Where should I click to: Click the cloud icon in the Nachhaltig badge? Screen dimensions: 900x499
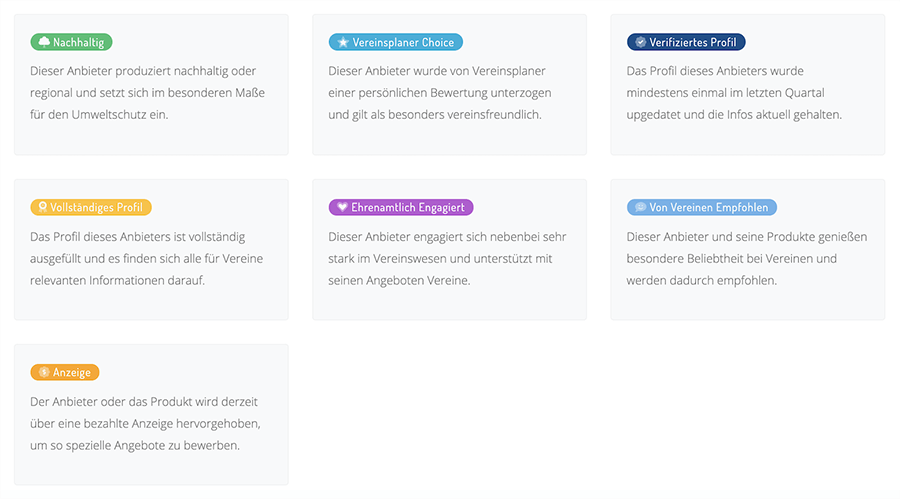[44, 42]
